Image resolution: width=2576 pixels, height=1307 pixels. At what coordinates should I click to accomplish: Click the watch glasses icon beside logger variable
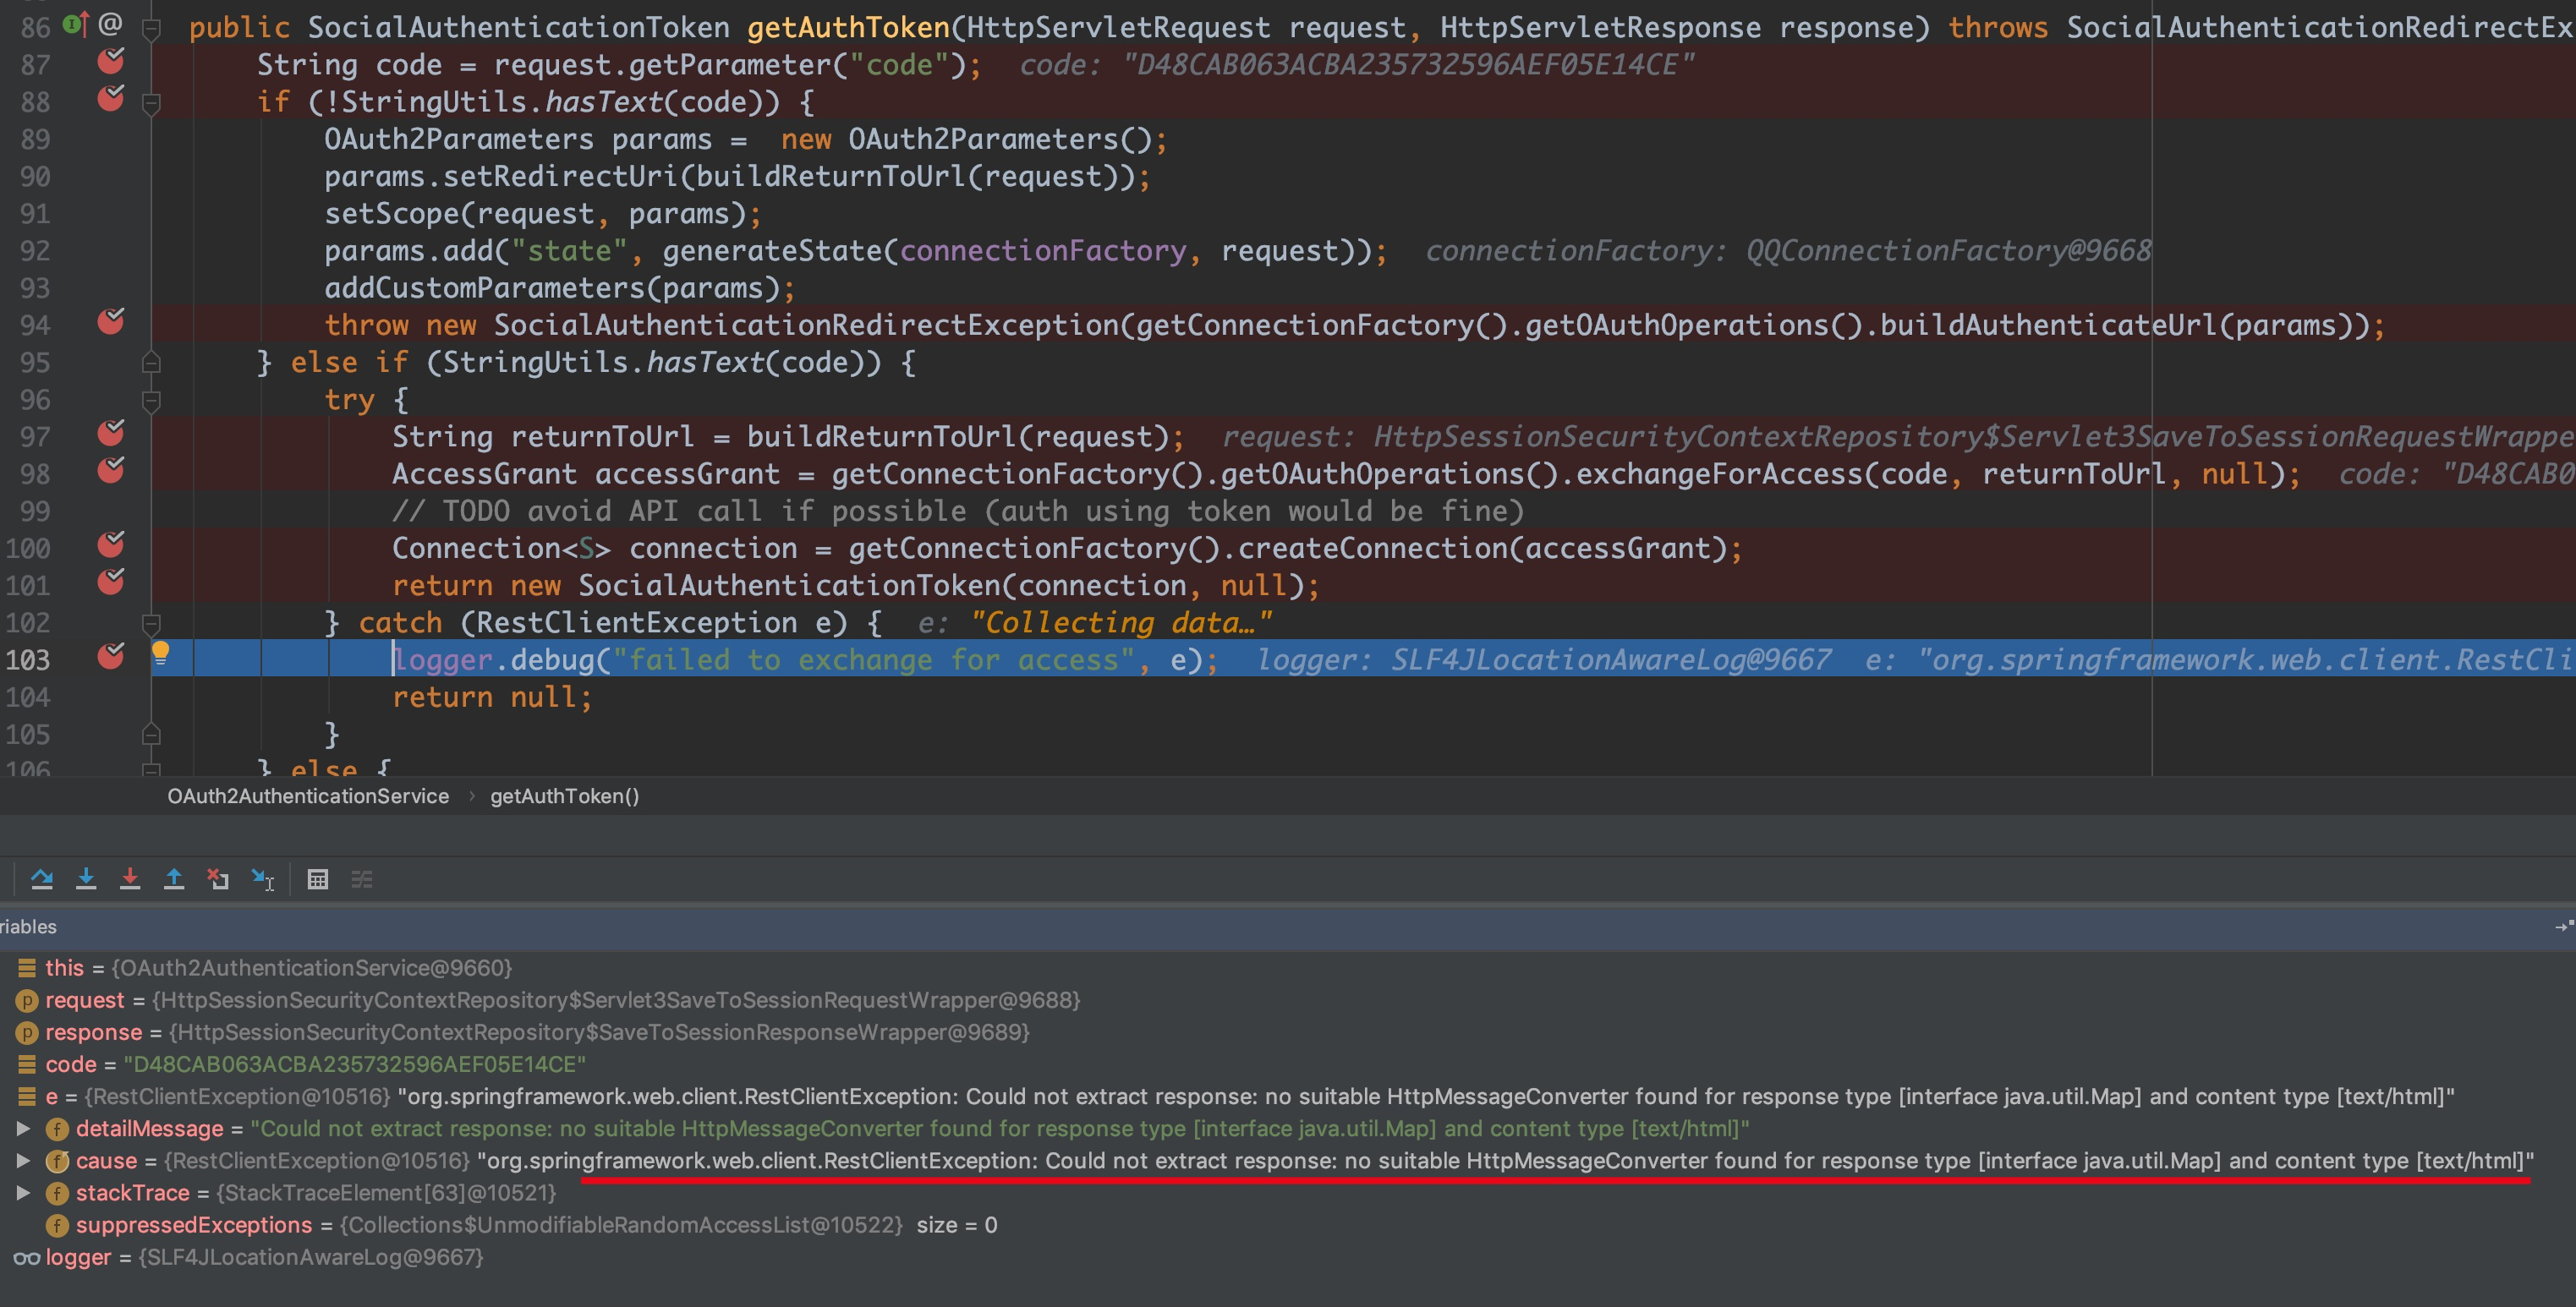(27, 1258)
